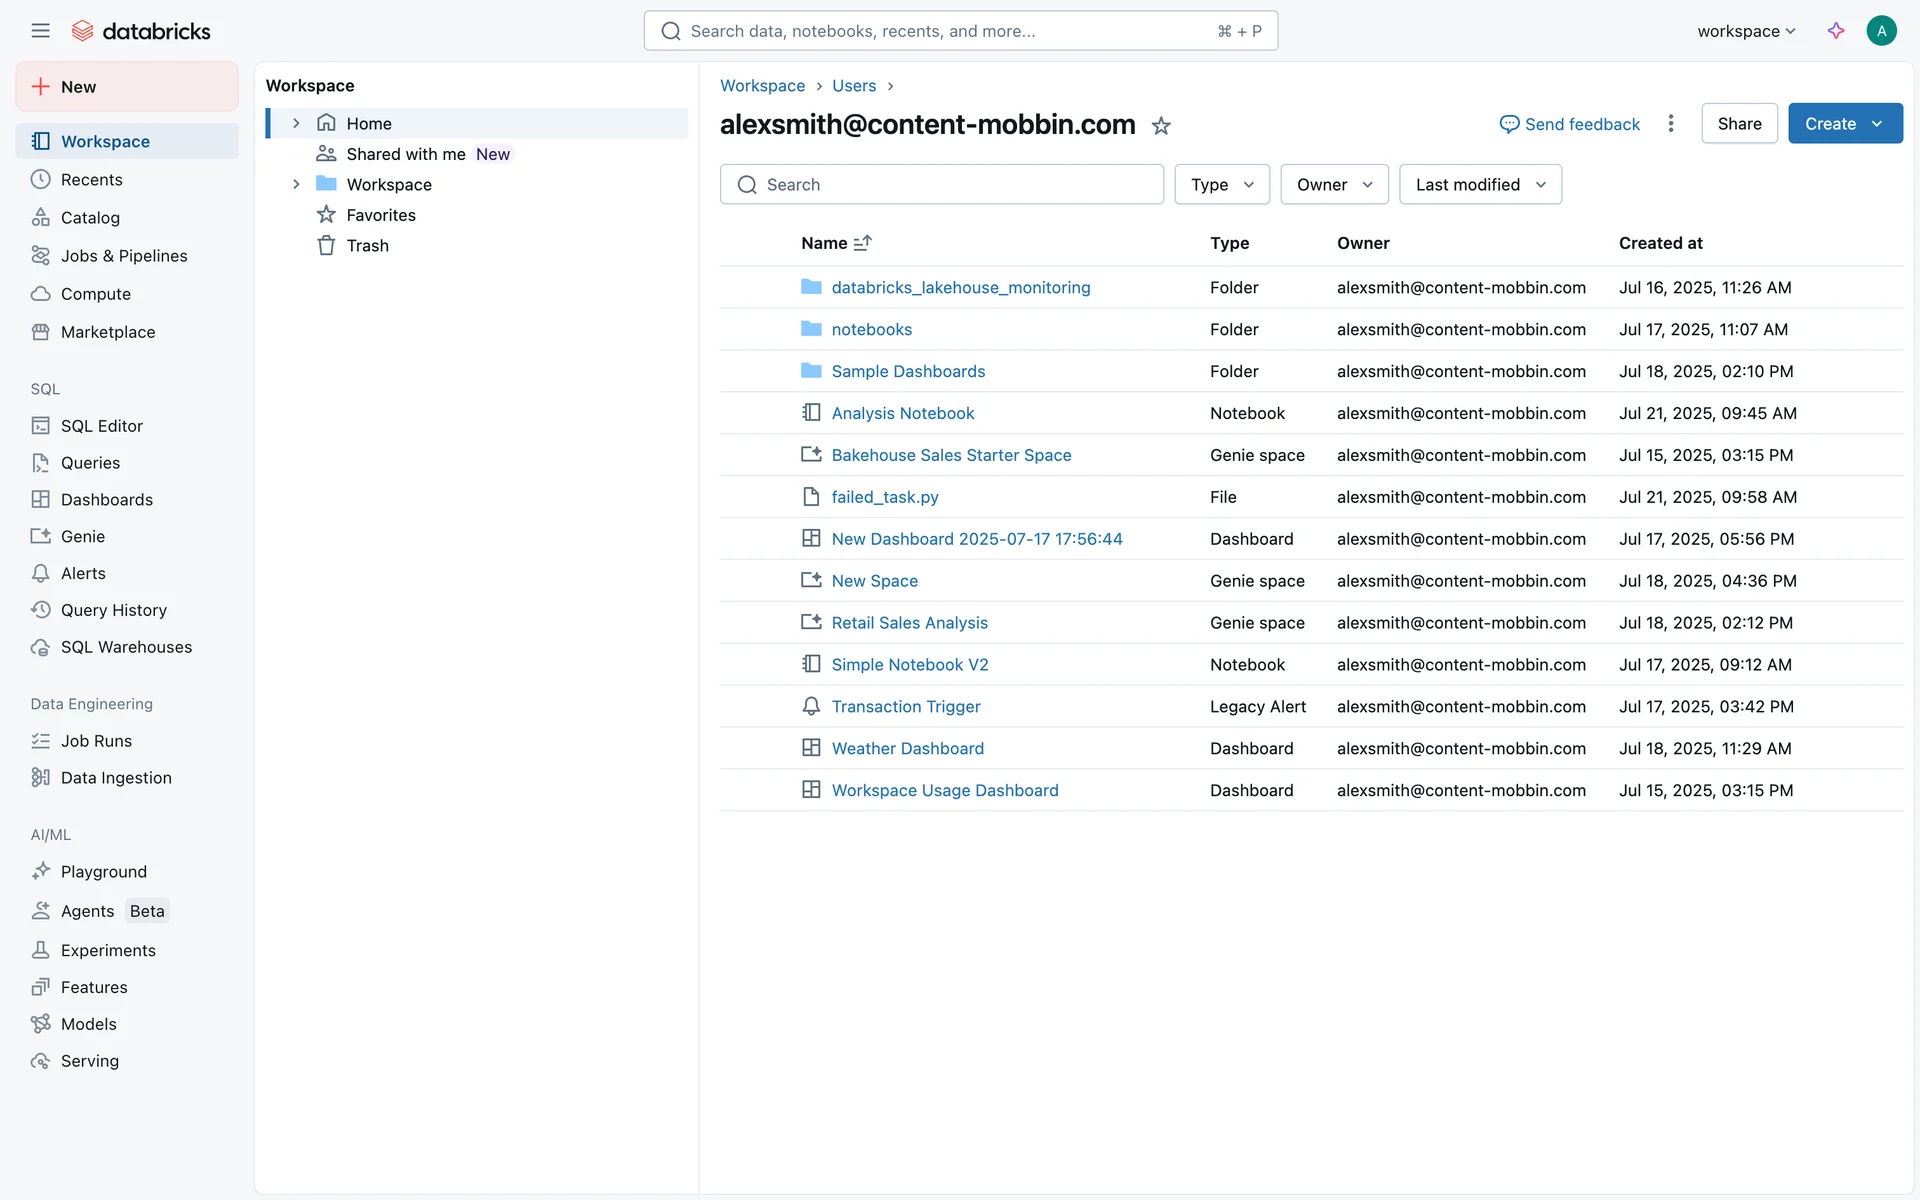
Task: Favorite this folder with the star icon
Action: 1161,126
